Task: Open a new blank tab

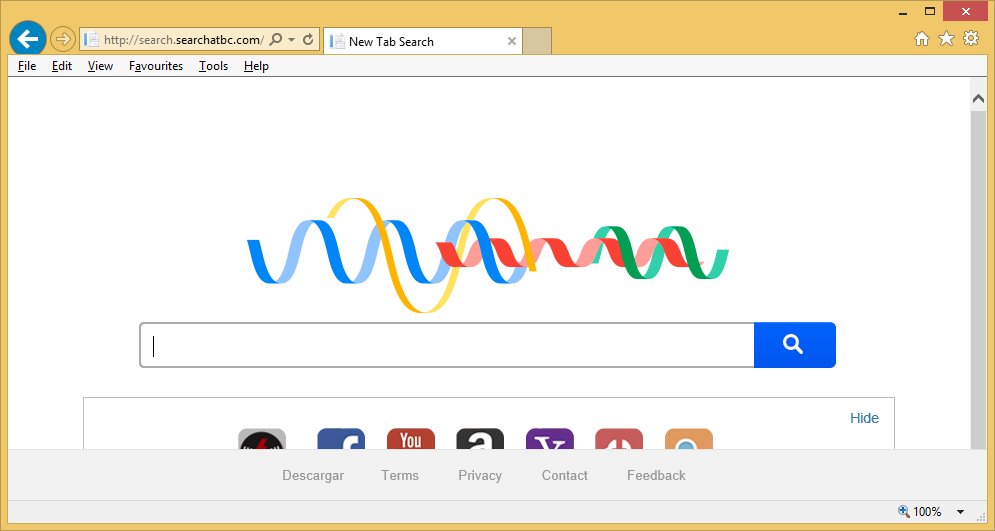Action: click(x=537, y=41)
